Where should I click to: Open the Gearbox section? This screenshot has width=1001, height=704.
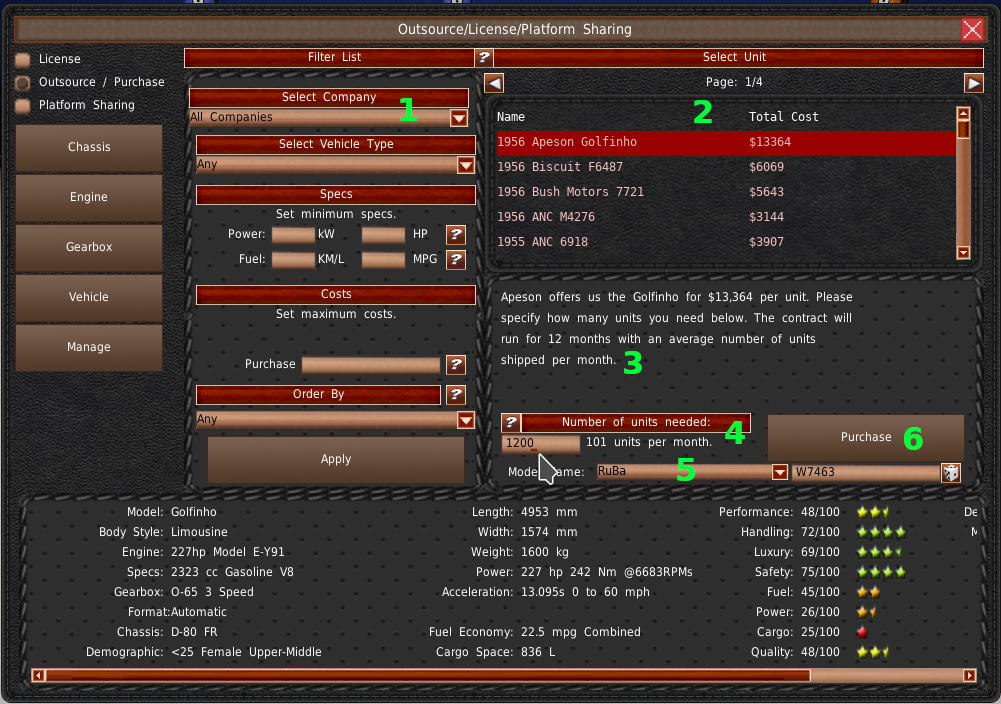tap(89, 248)
